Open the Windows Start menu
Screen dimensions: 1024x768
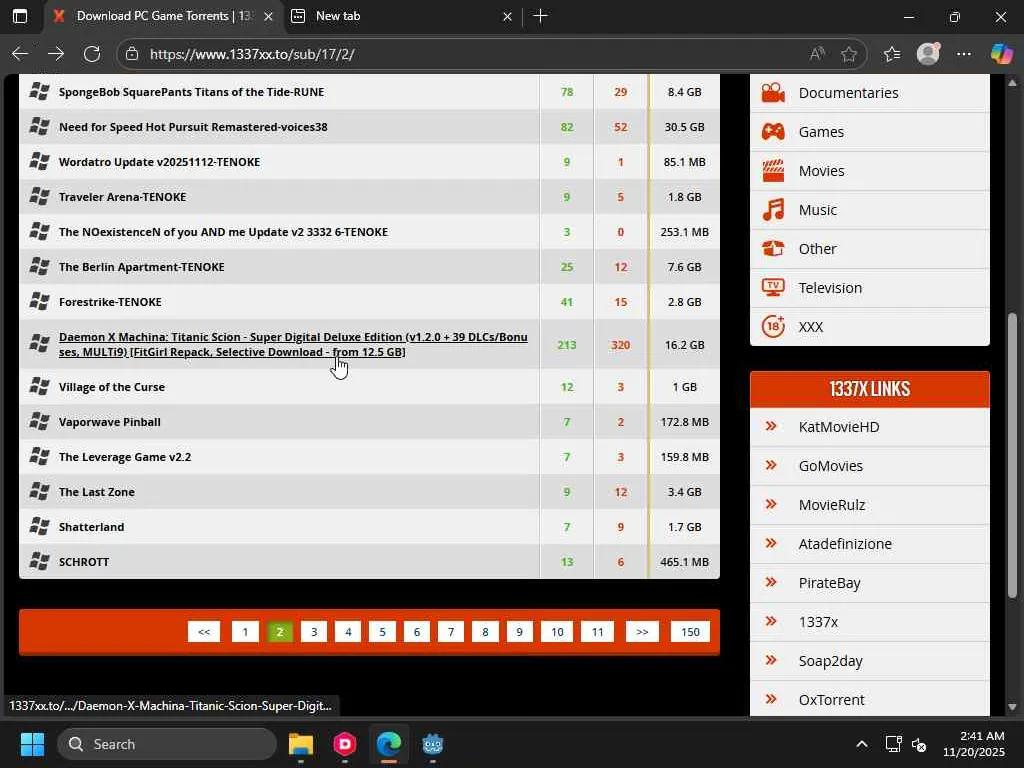[x=32, y=744]
